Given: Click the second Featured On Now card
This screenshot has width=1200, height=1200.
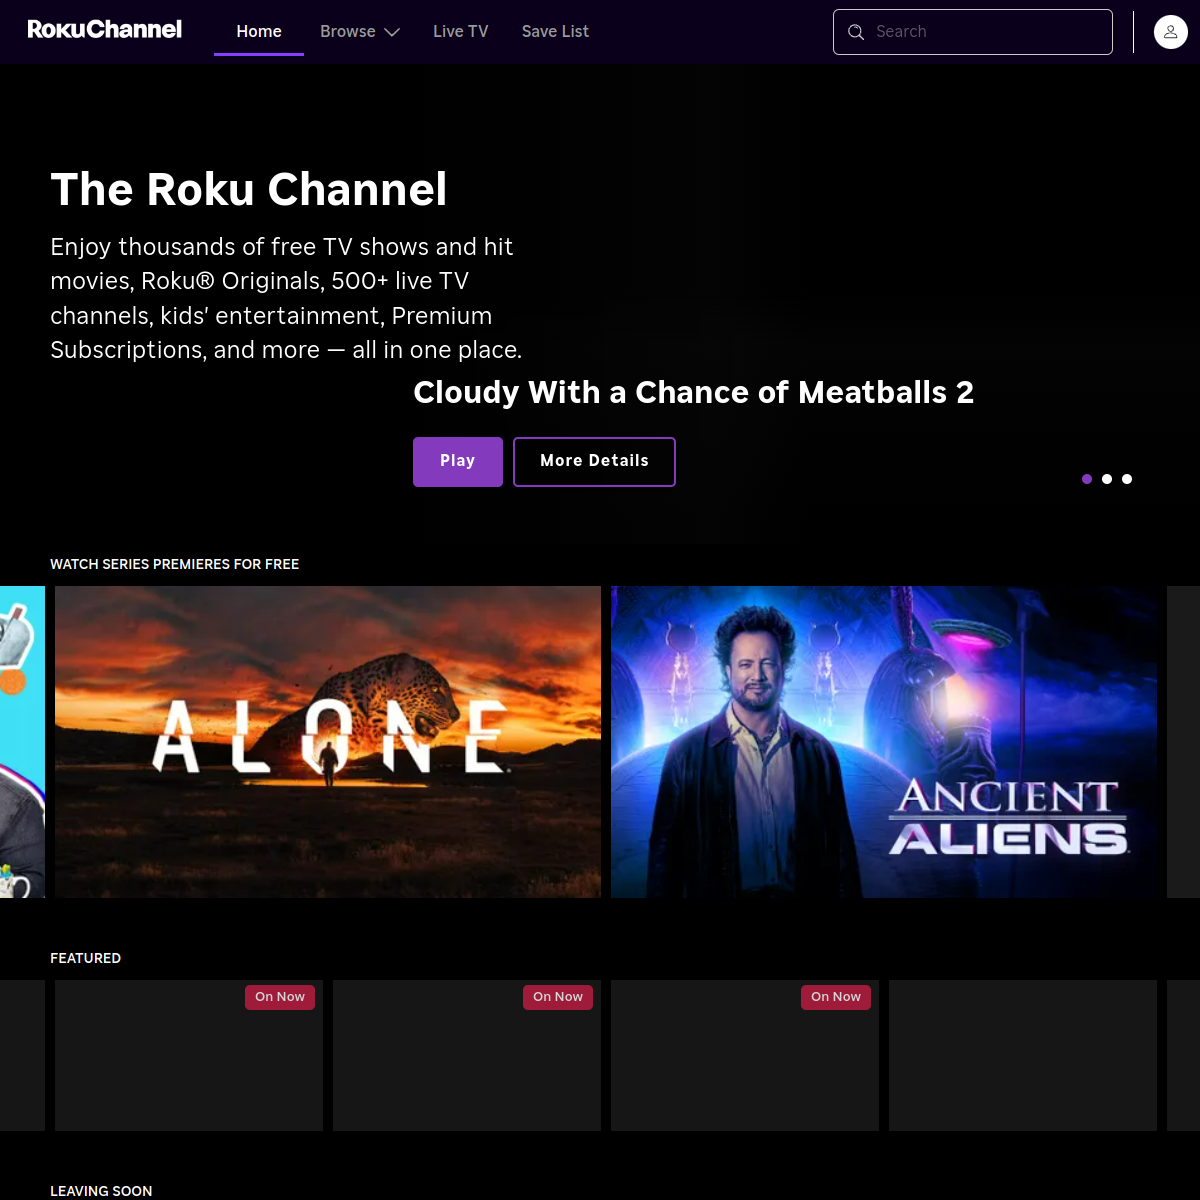Looking at the screenshot, I should pos(467,1055).
